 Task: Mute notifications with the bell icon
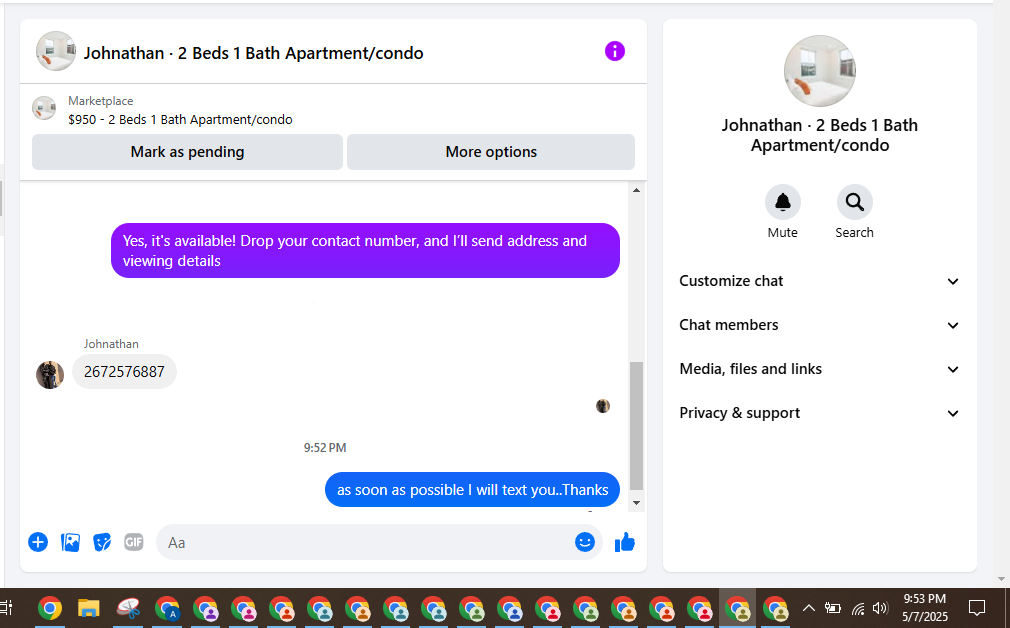click(783, 202)
